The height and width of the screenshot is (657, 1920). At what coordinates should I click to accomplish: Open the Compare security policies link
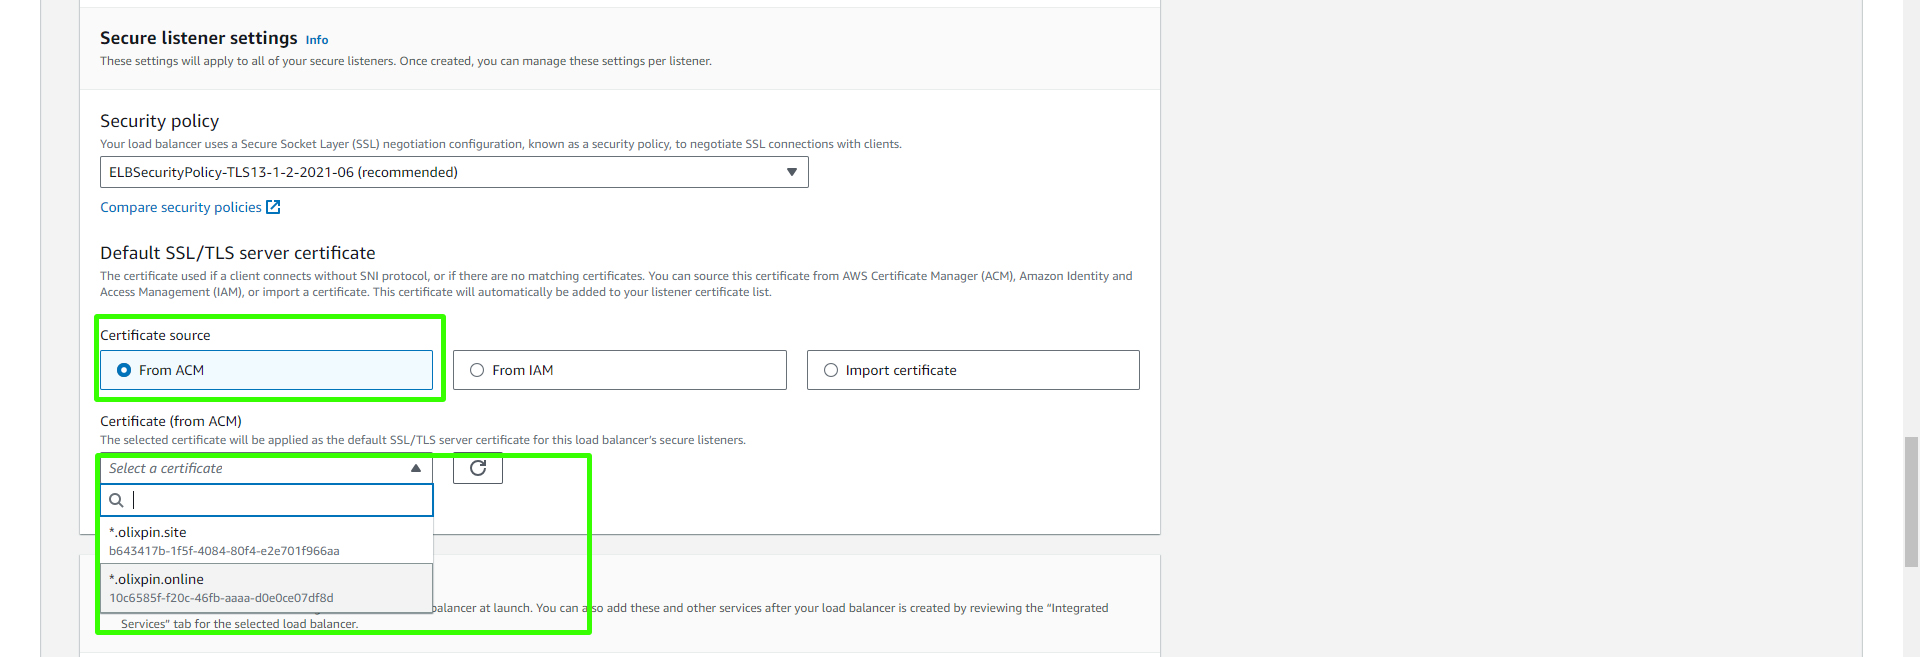(181, 207)
